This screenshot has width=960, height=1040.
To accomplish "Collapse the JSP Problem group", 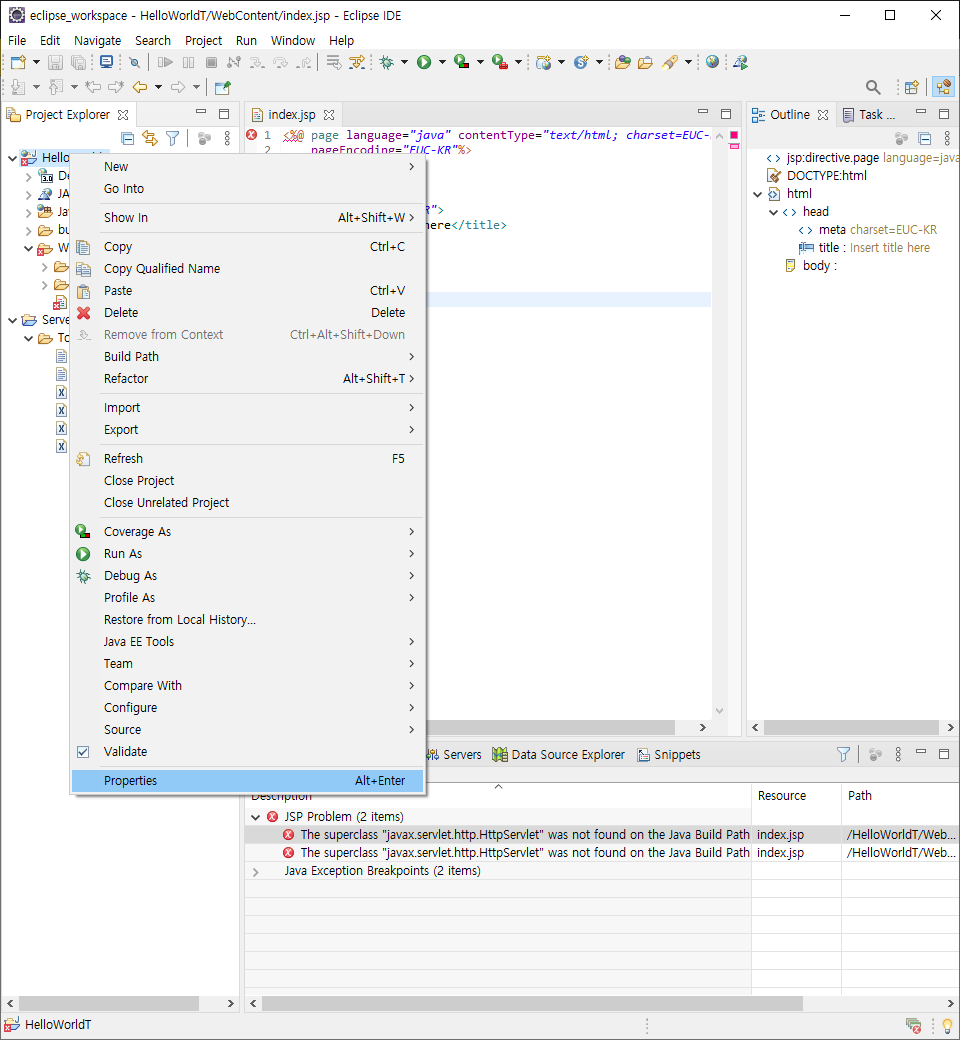I will pos(256,817).
